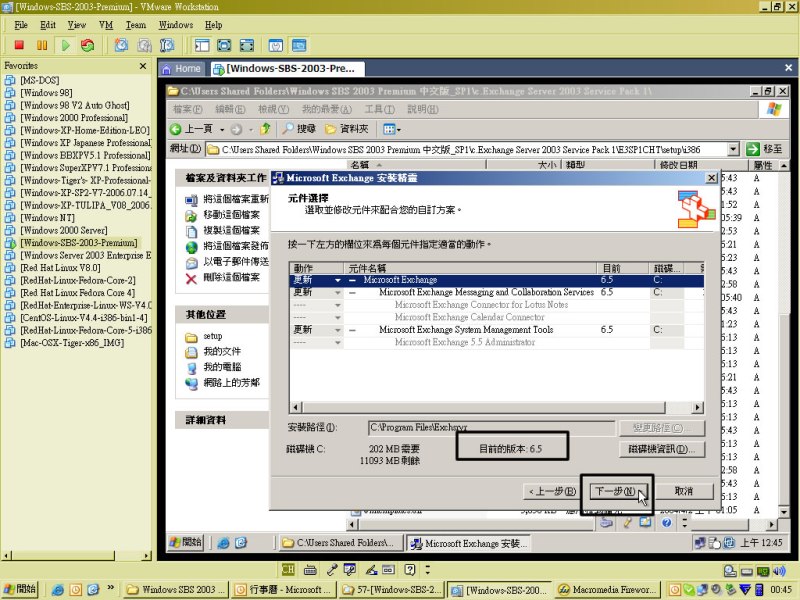This screenshot has width=800, height=600.
Task: Open 網路上的芳鄰 network places link
Action: click(231, 383)
